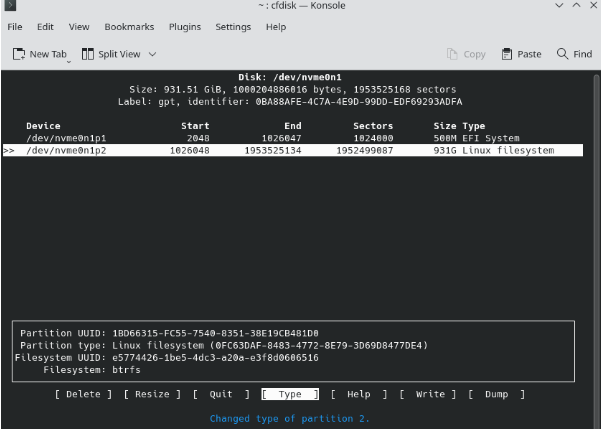Click the 1024000 sectors value
The height and width of the screenshot is (429, 601).
pyautogui.click(x=373, y=138)
